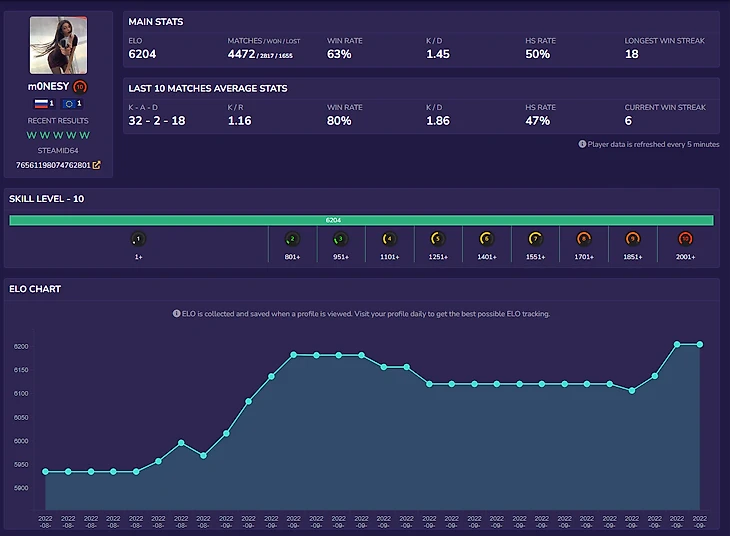Viewport: 730px width, 536px height.
Task: Click the first data point on ELO chart
Action: point(45,472)
